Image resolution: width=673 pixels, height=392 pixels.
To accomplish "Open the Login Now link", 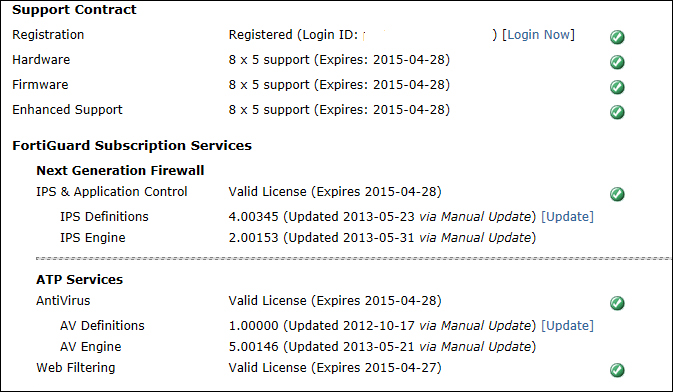I will point(538,35).
